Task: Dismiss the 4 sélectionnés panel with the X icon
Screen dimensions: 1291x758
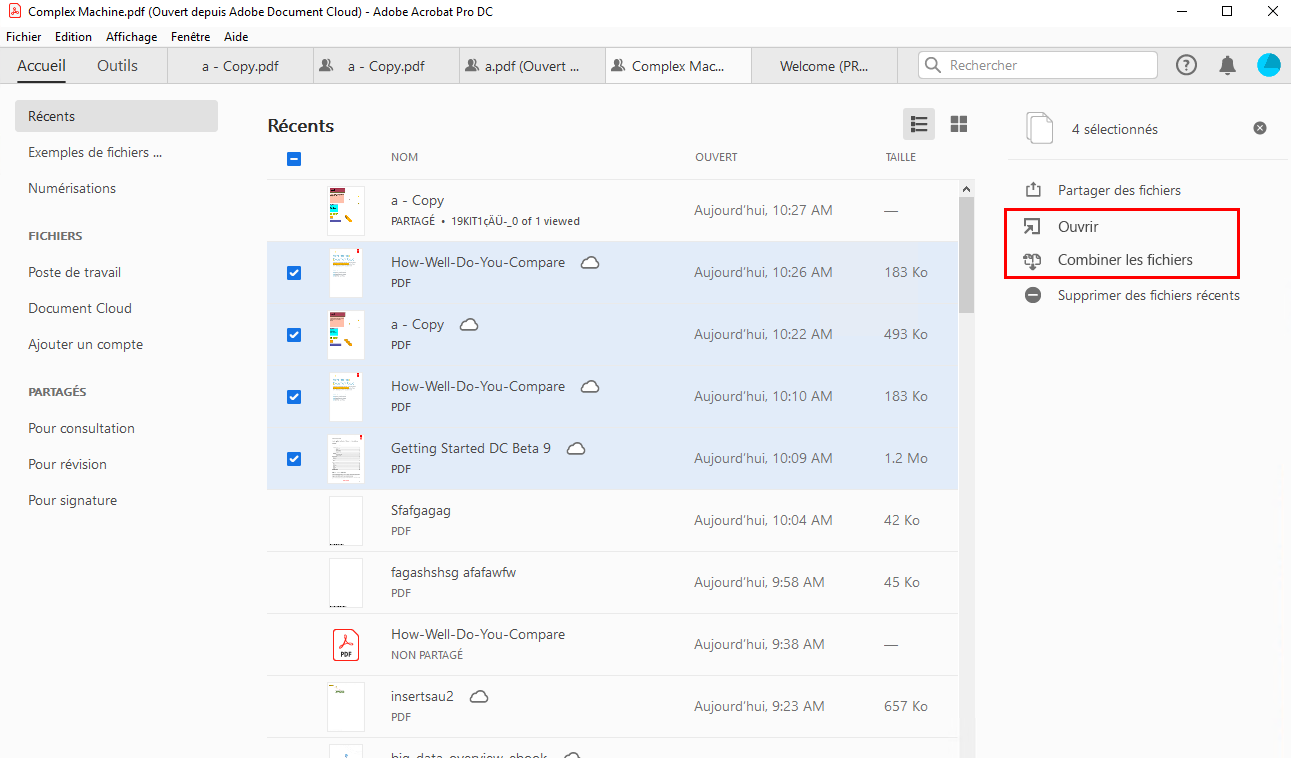Action: 1260,128
